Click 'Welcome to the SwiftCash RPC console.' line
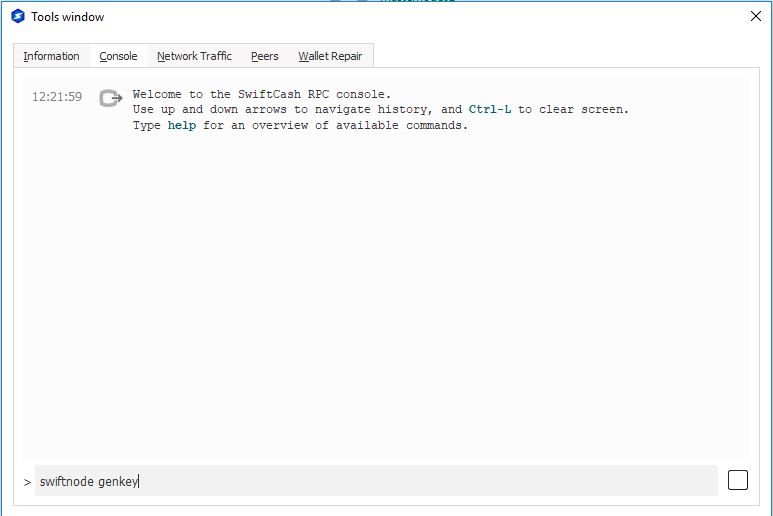This screenshot has width=773, height=516. (x=262, y=94)
